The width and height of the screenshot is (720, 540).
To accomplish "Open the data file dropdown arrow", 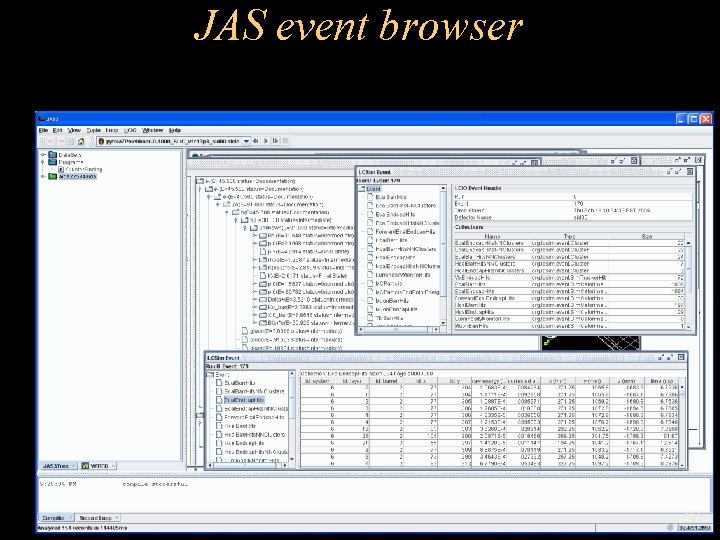I will (x=246, y=141).
